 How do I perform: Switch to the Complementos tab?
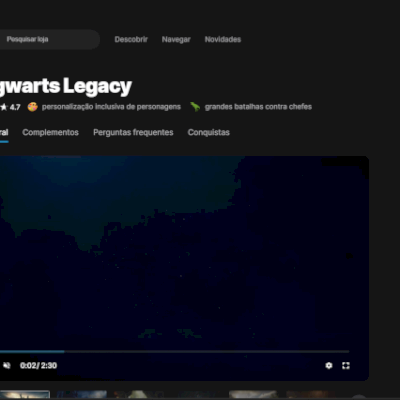(50, 132)
